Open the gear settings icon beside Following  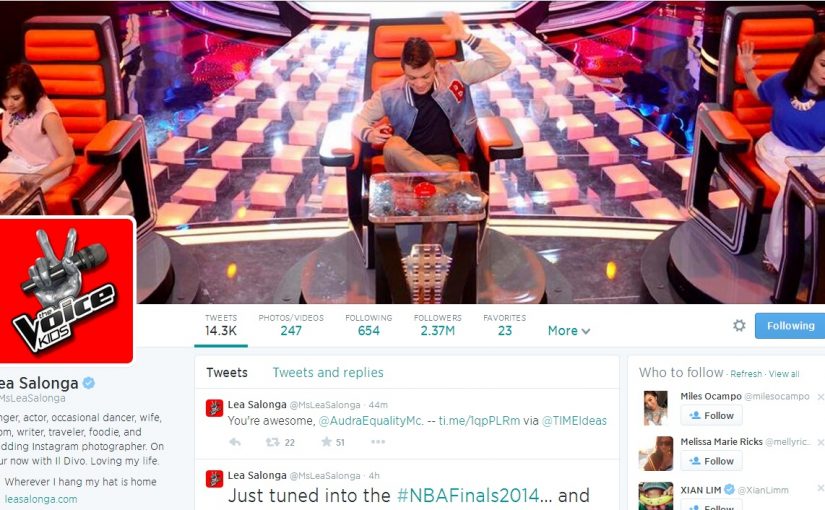coord(739,325)
